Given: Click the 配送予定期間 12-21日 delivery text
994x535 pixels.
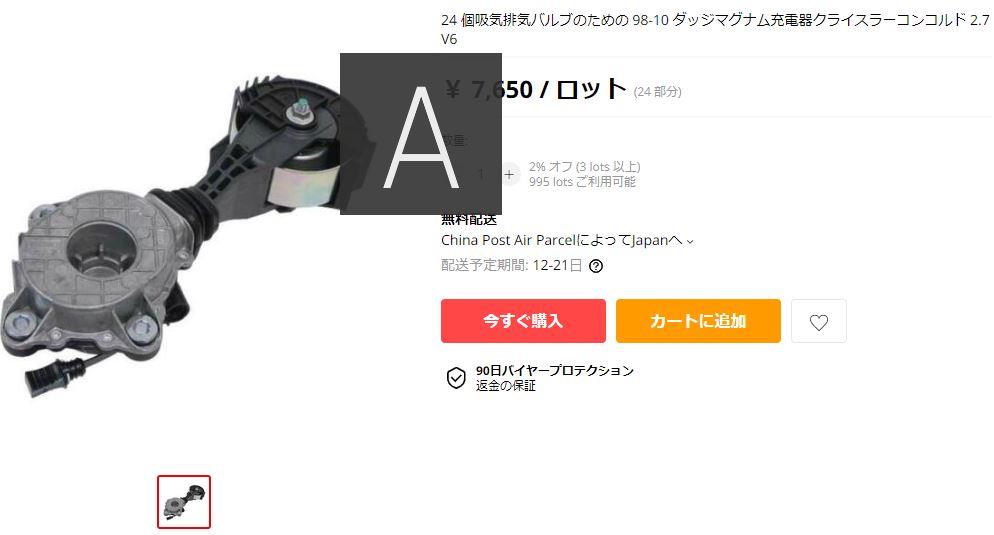Looking at the screenshot, I should tap(512, 265).
